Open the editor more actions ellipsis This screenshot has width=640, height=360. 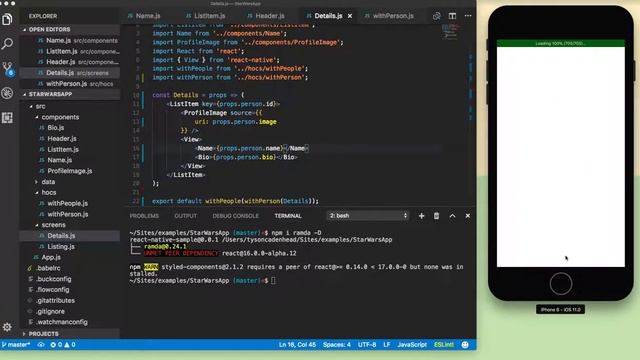(x=468, y=16)
